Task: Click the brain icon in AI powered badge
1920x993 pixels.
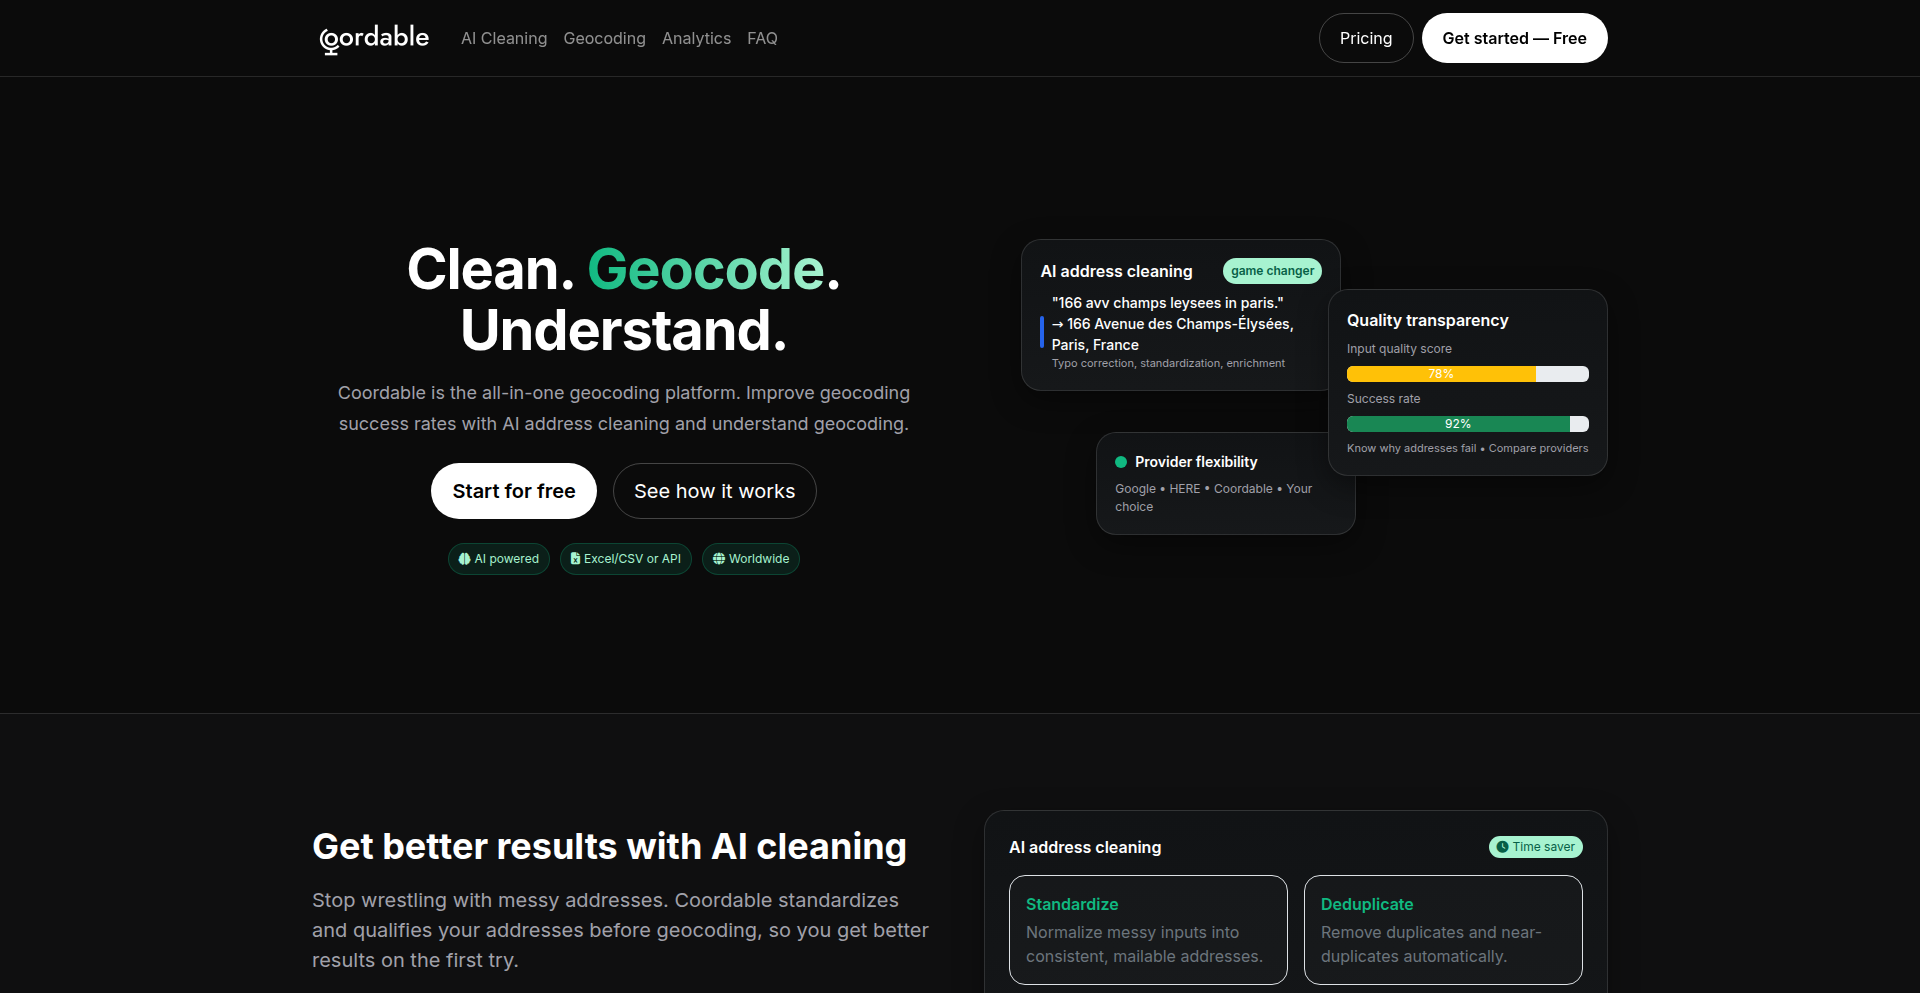Action: (x=464, y=559)
